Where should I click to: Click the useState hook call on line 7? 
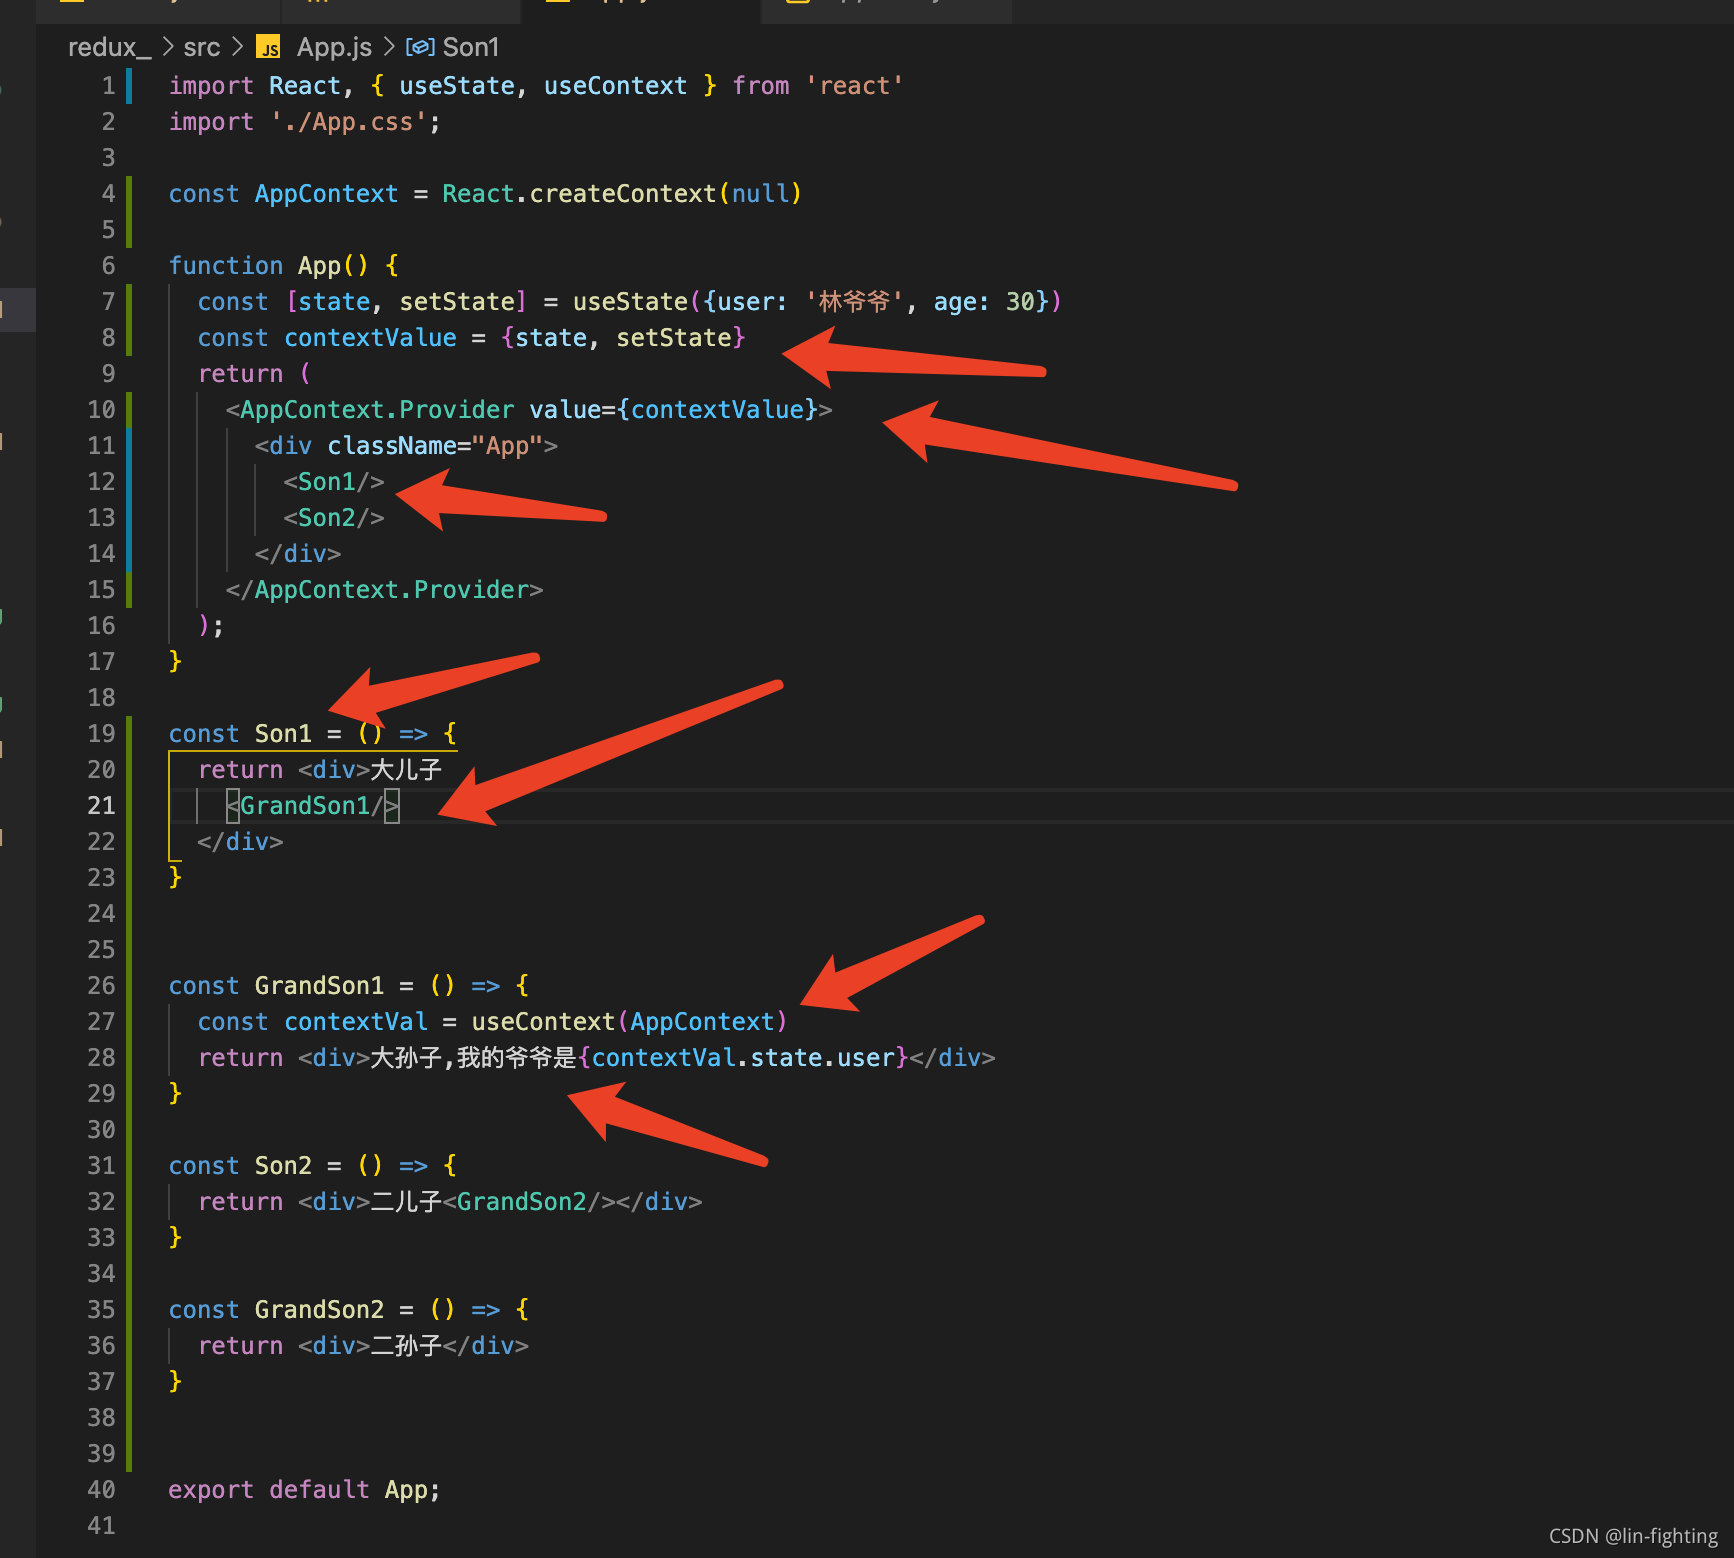pos(630,302)
